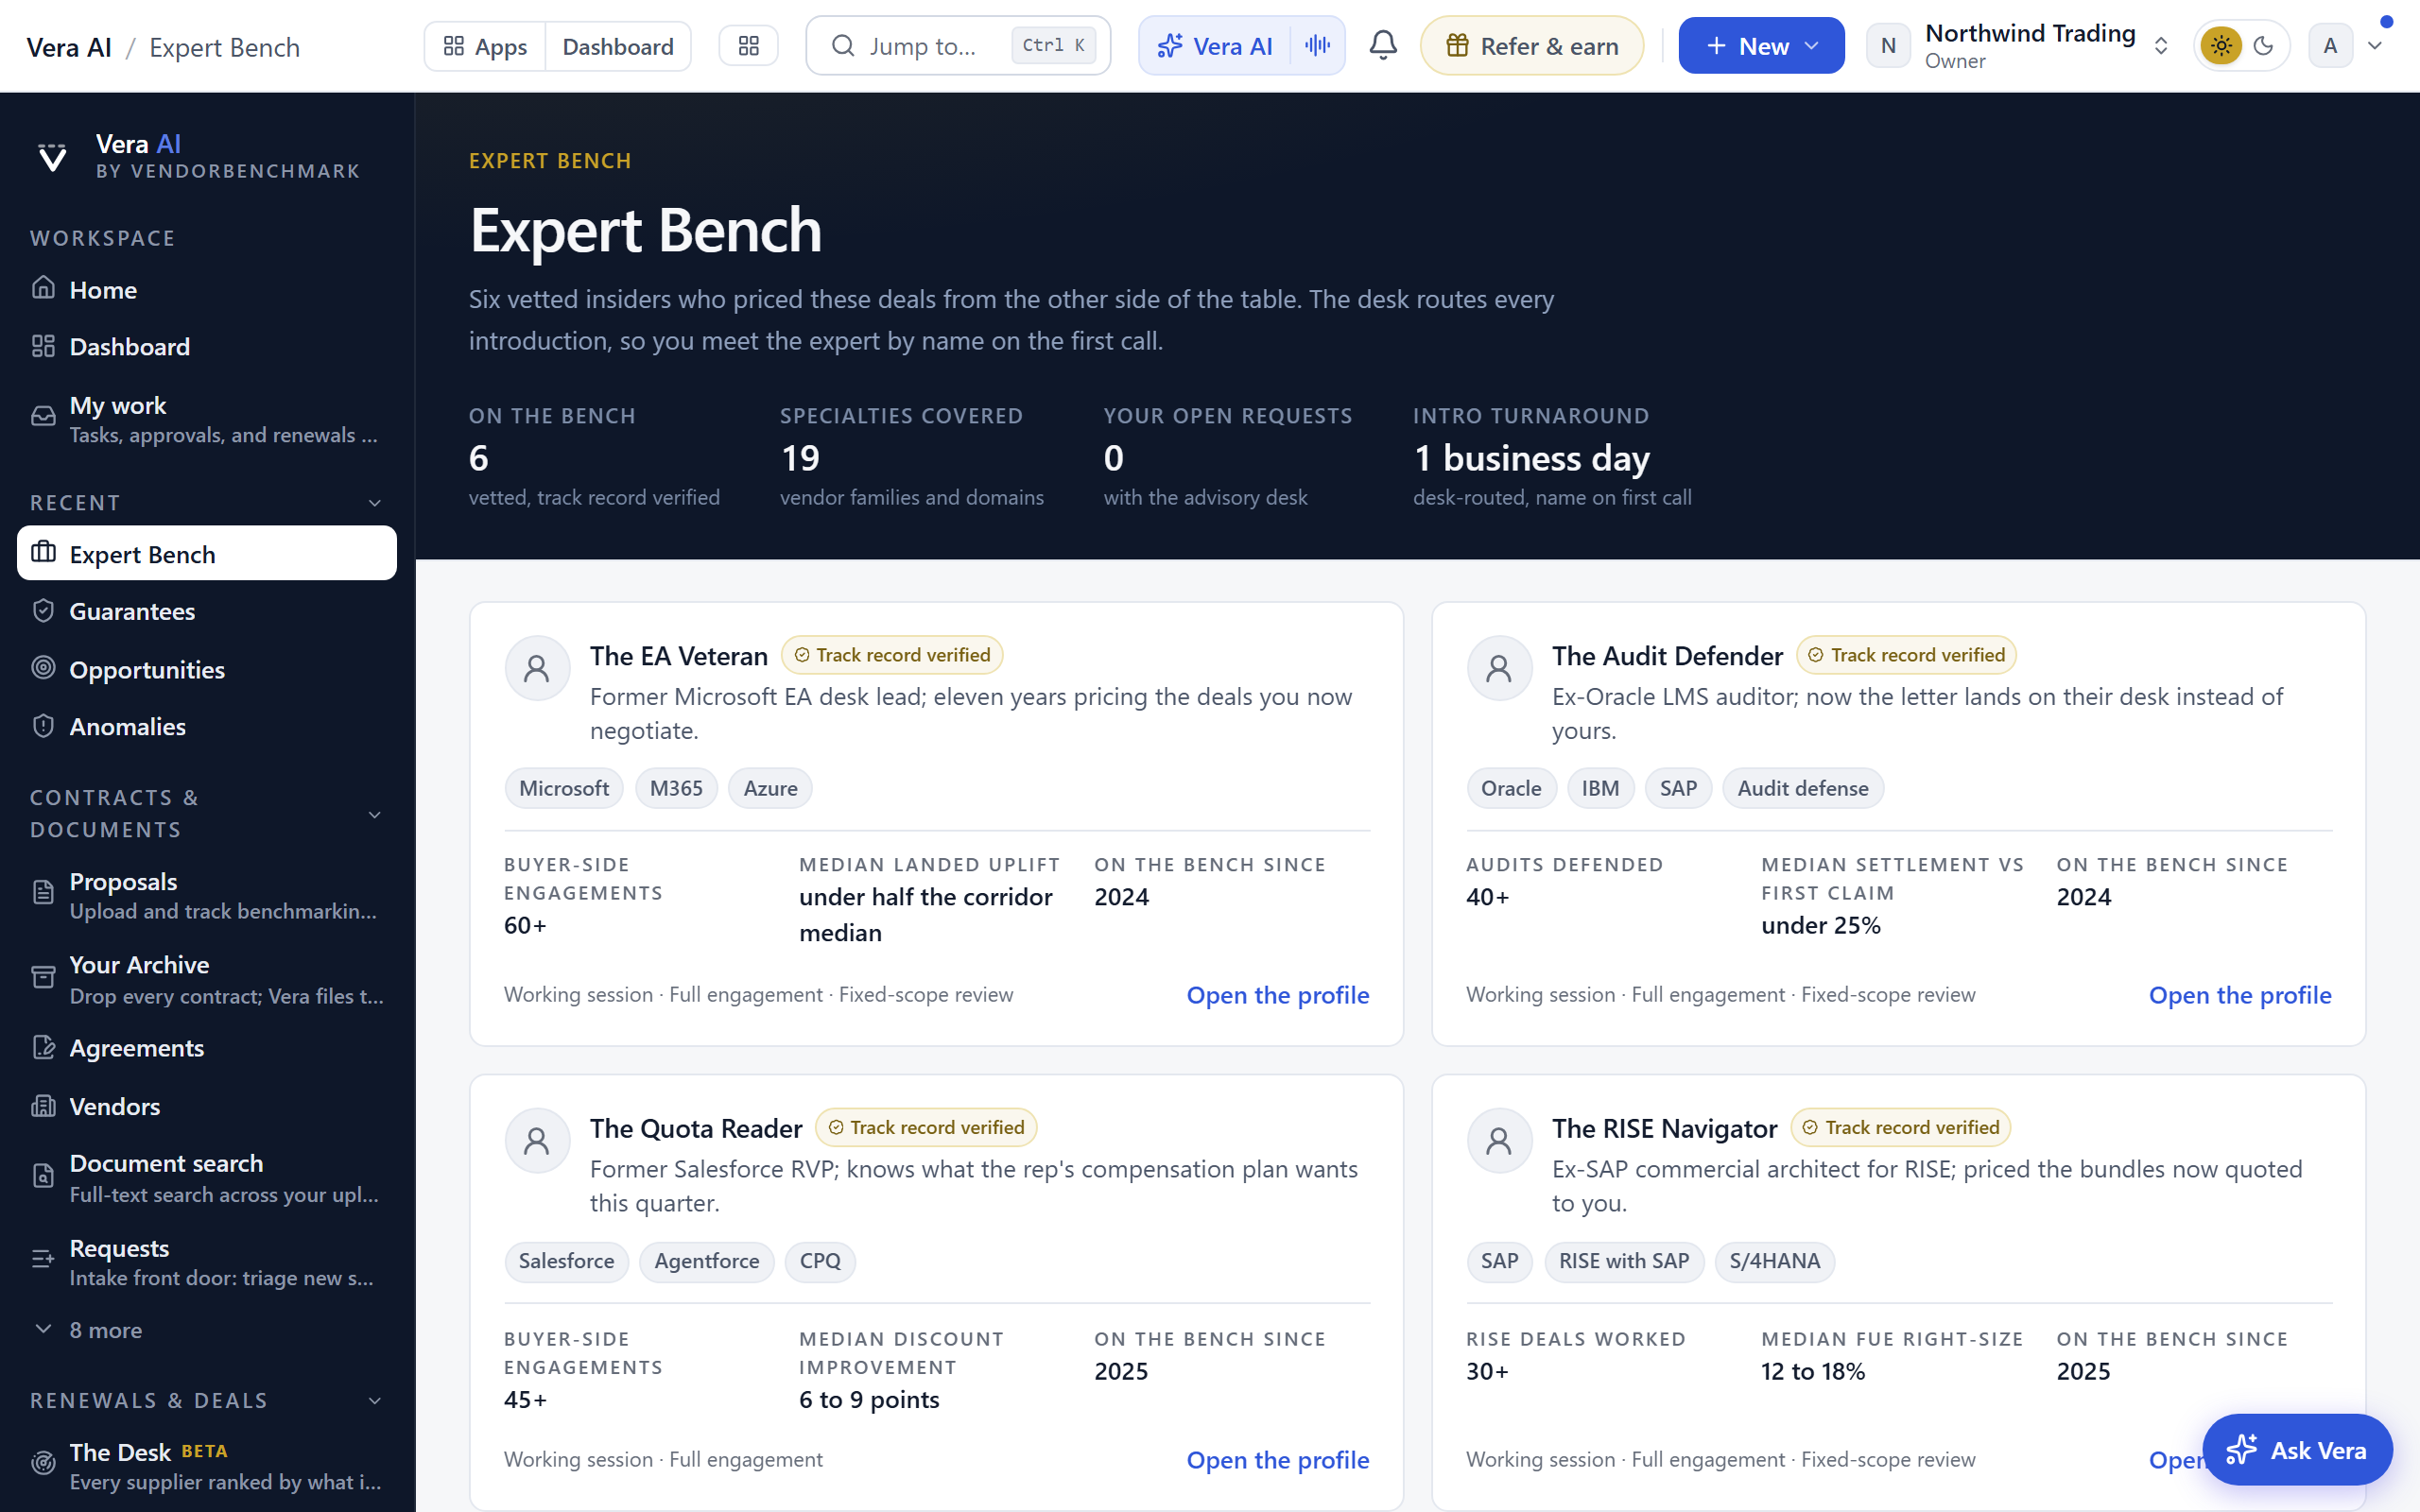This screenshot has height=1512, width=2420.
Task: Click the A user avatar
Action: (x=2330, y=46)
